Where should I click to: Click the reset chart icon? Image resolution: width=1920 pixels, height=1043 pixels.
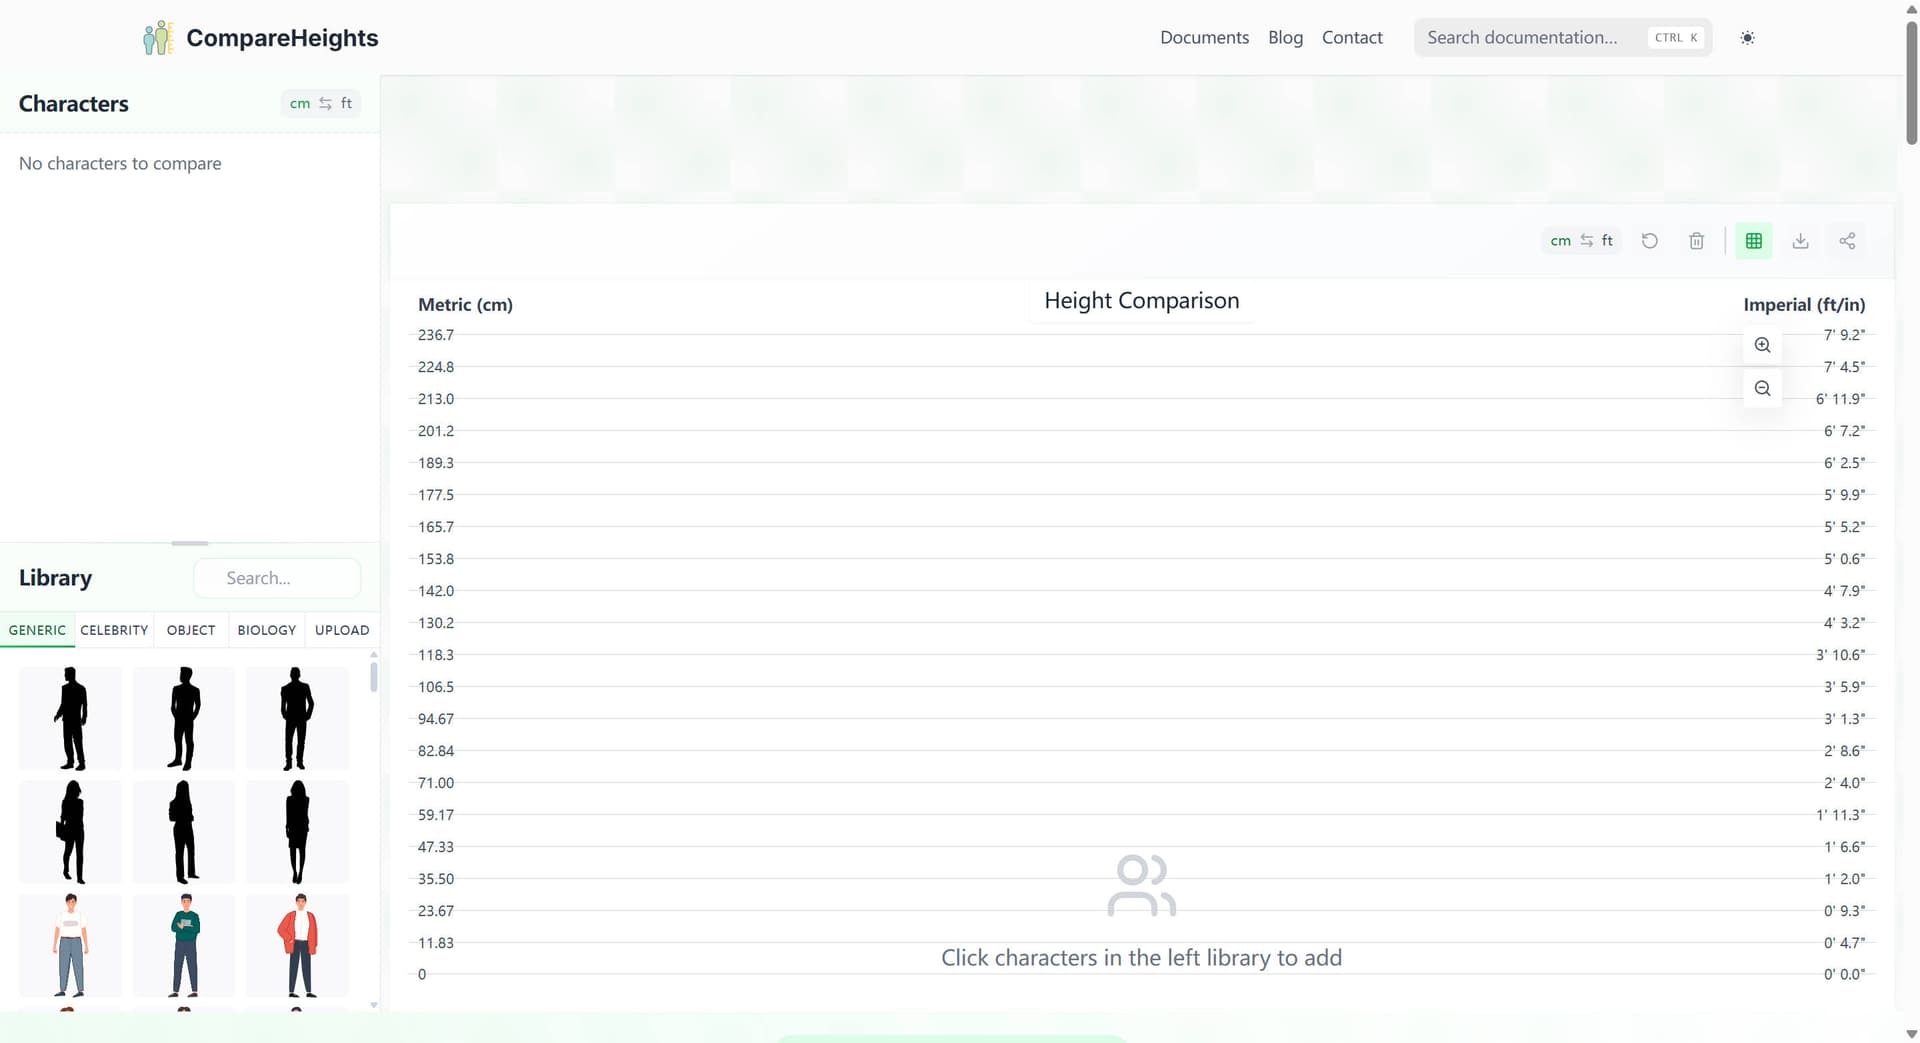pyautogui.click(x=1650, y=241)
